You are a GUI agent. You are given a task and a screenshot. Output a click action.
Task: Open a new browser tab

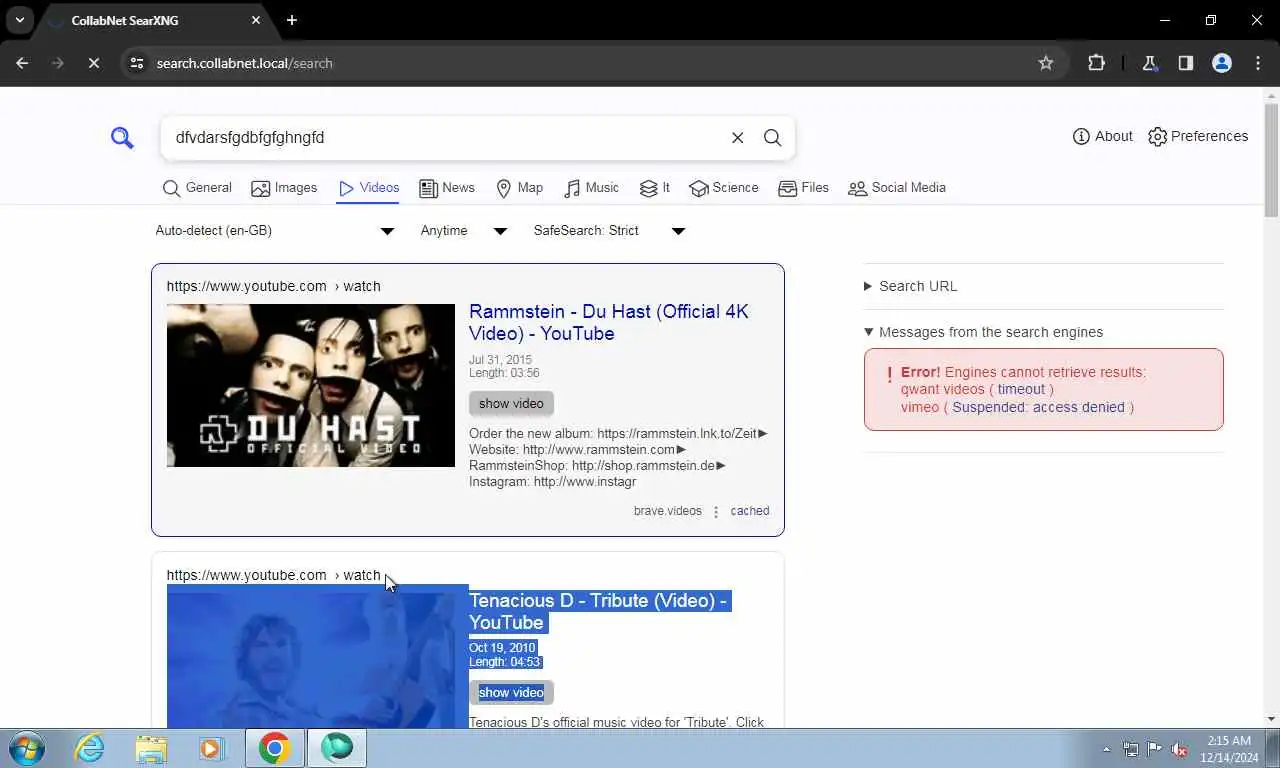(291, 20)
